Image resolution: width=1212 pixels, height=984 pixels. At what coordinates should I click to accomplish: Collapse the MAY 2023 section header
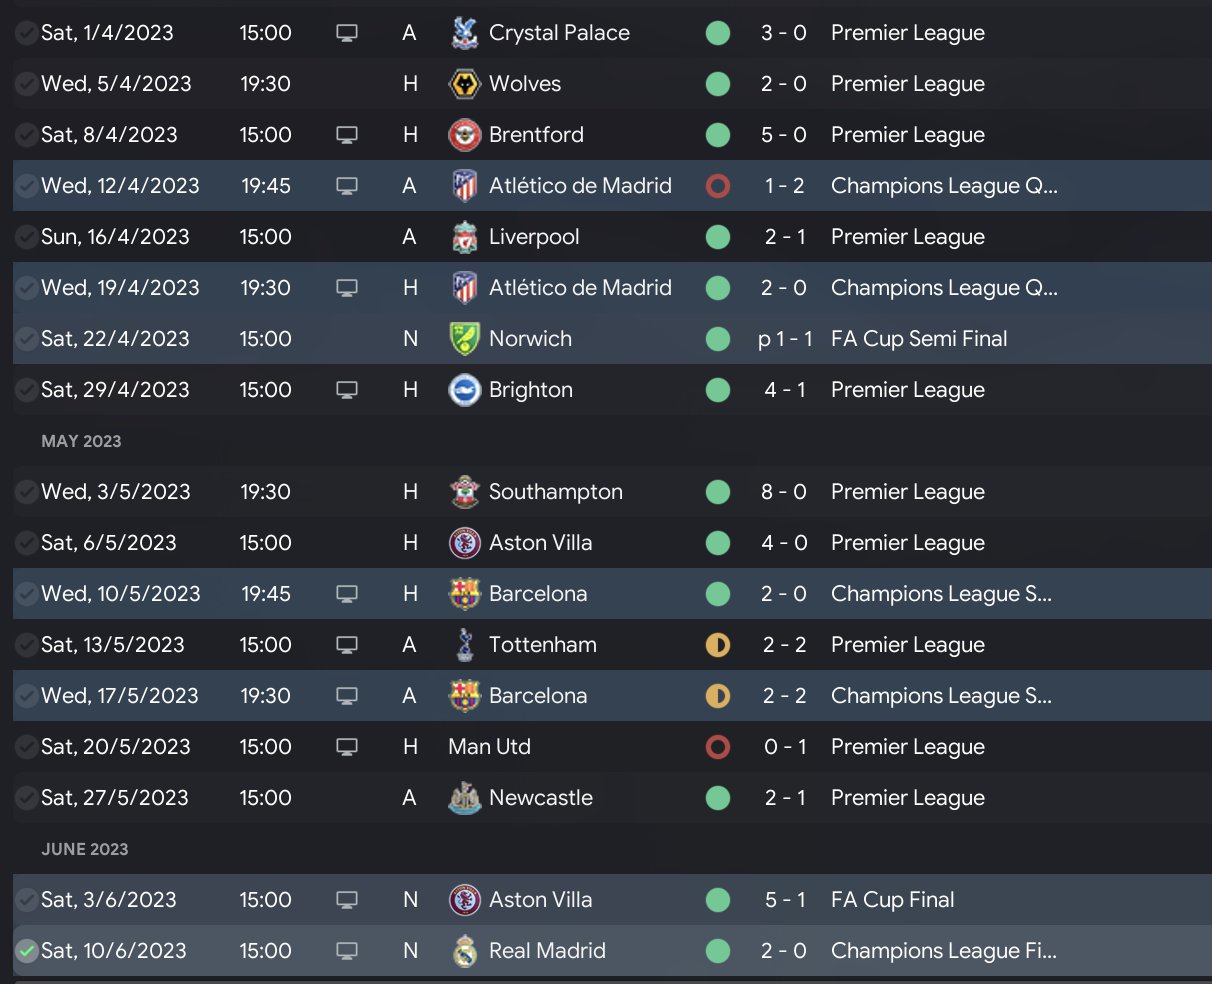(x=81, y=441)
